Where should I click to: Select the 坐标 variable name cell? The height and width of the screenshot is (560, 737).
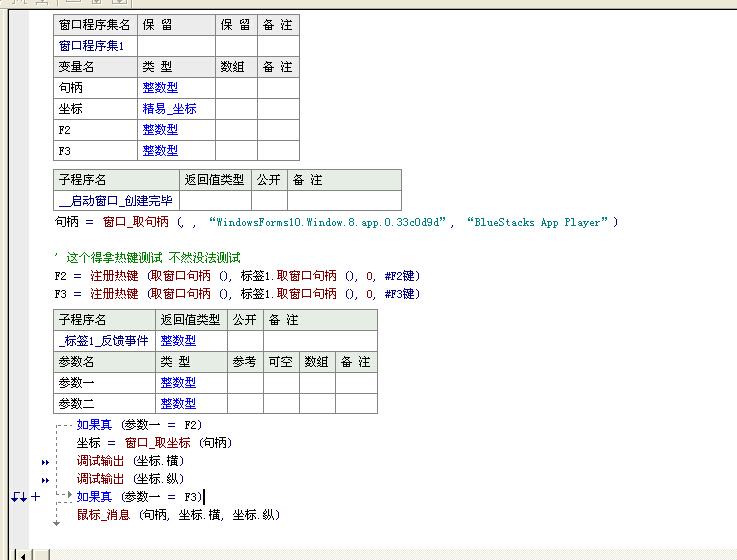[x=95, y=109]
